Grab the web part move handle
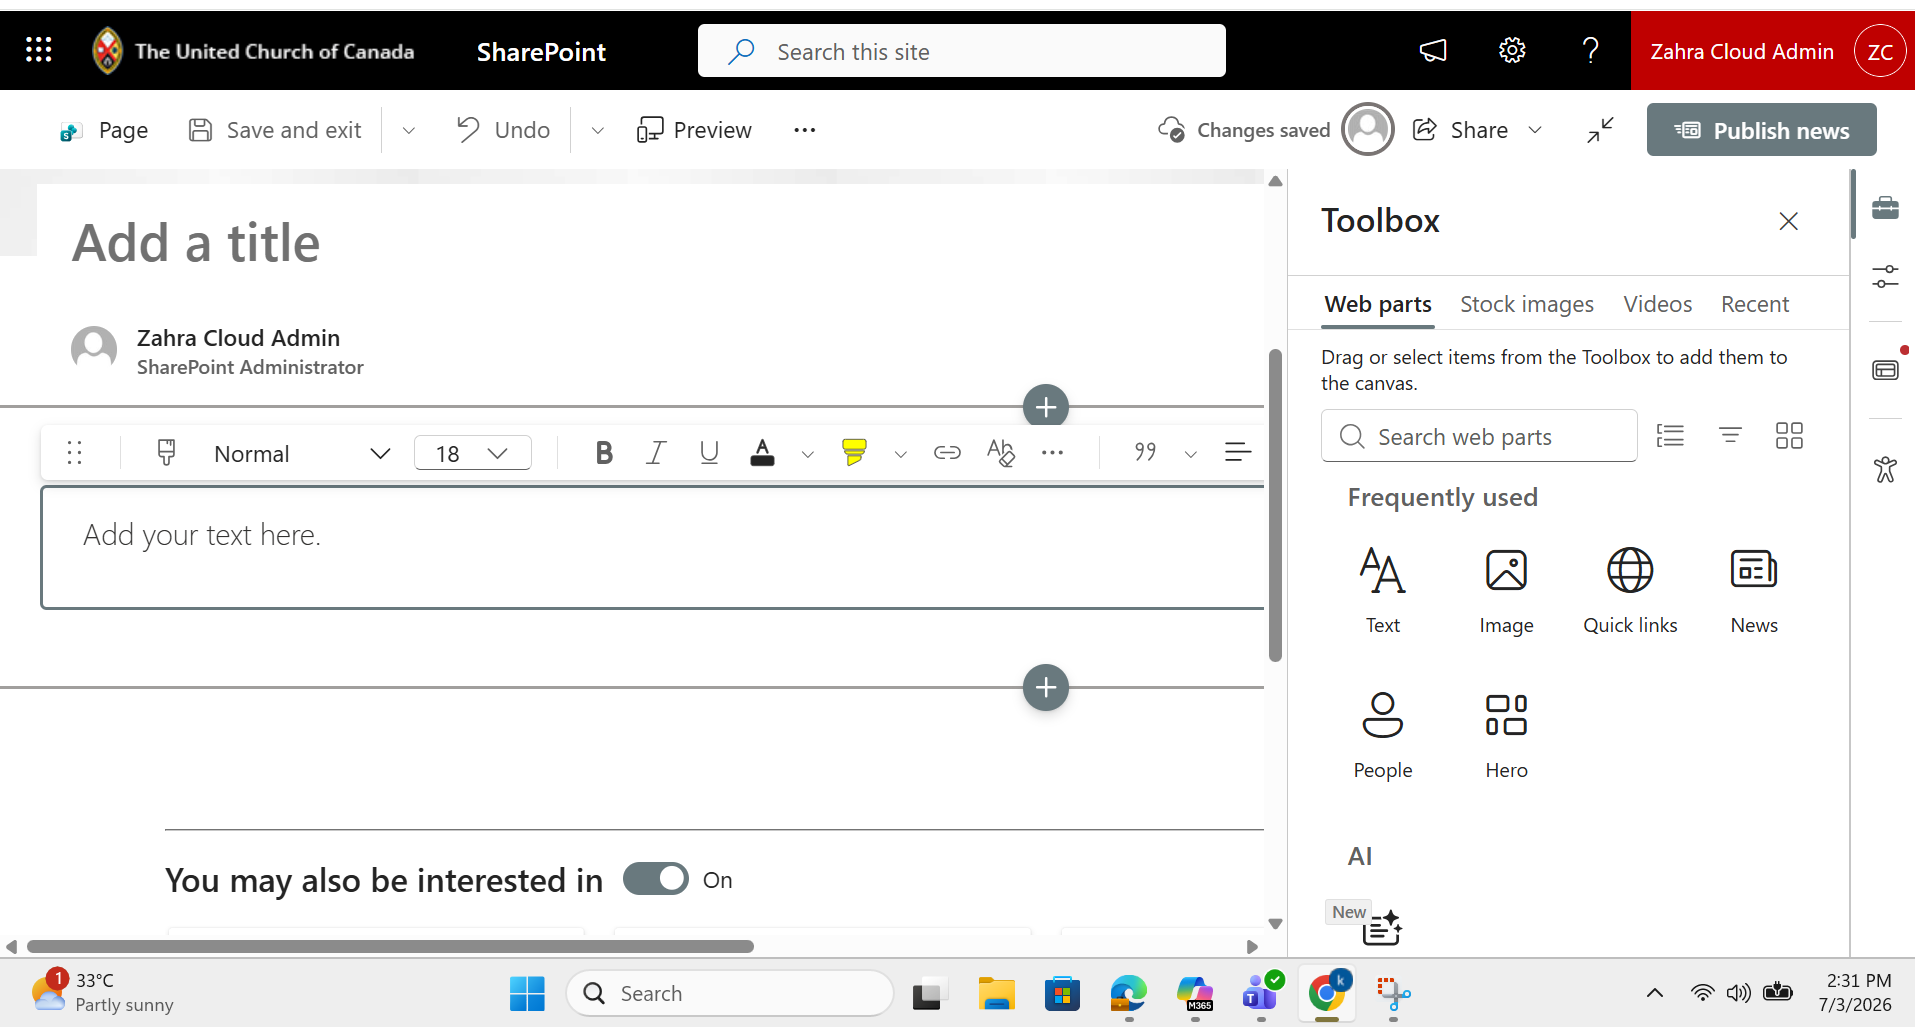1915x1027 pixels. click(x=74, y=453)
